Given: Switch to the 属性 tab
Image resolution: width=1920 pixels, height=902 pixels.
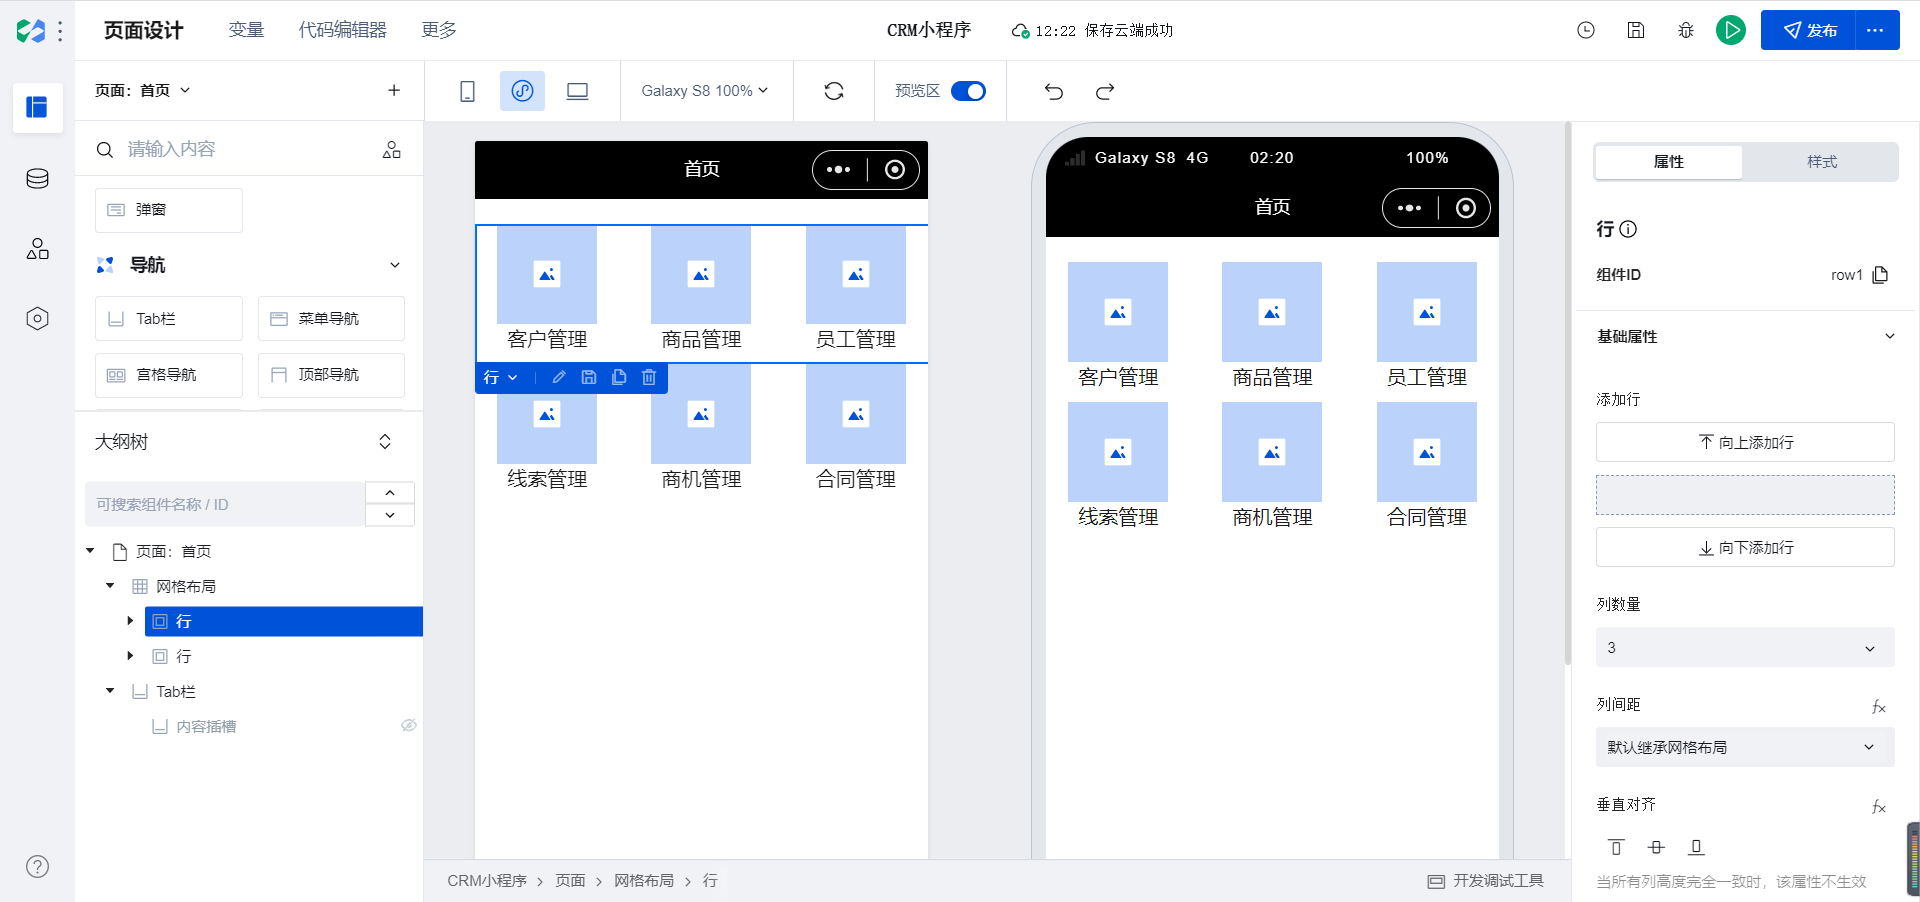Looking at the screenshot, I should (x=1669, y=161).
